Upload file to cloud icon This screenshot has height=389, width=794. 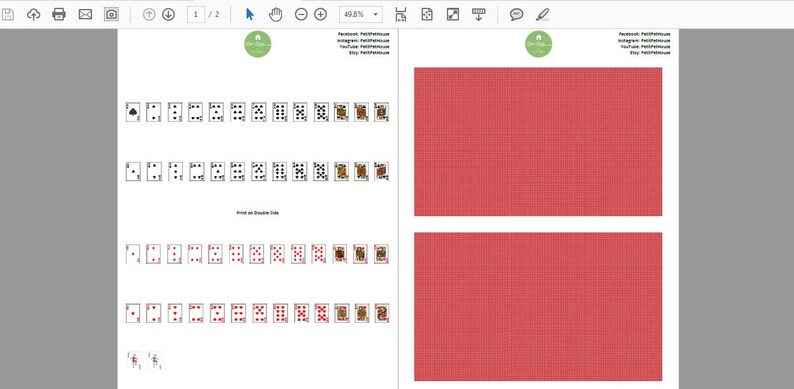click(x=33, y=14)
